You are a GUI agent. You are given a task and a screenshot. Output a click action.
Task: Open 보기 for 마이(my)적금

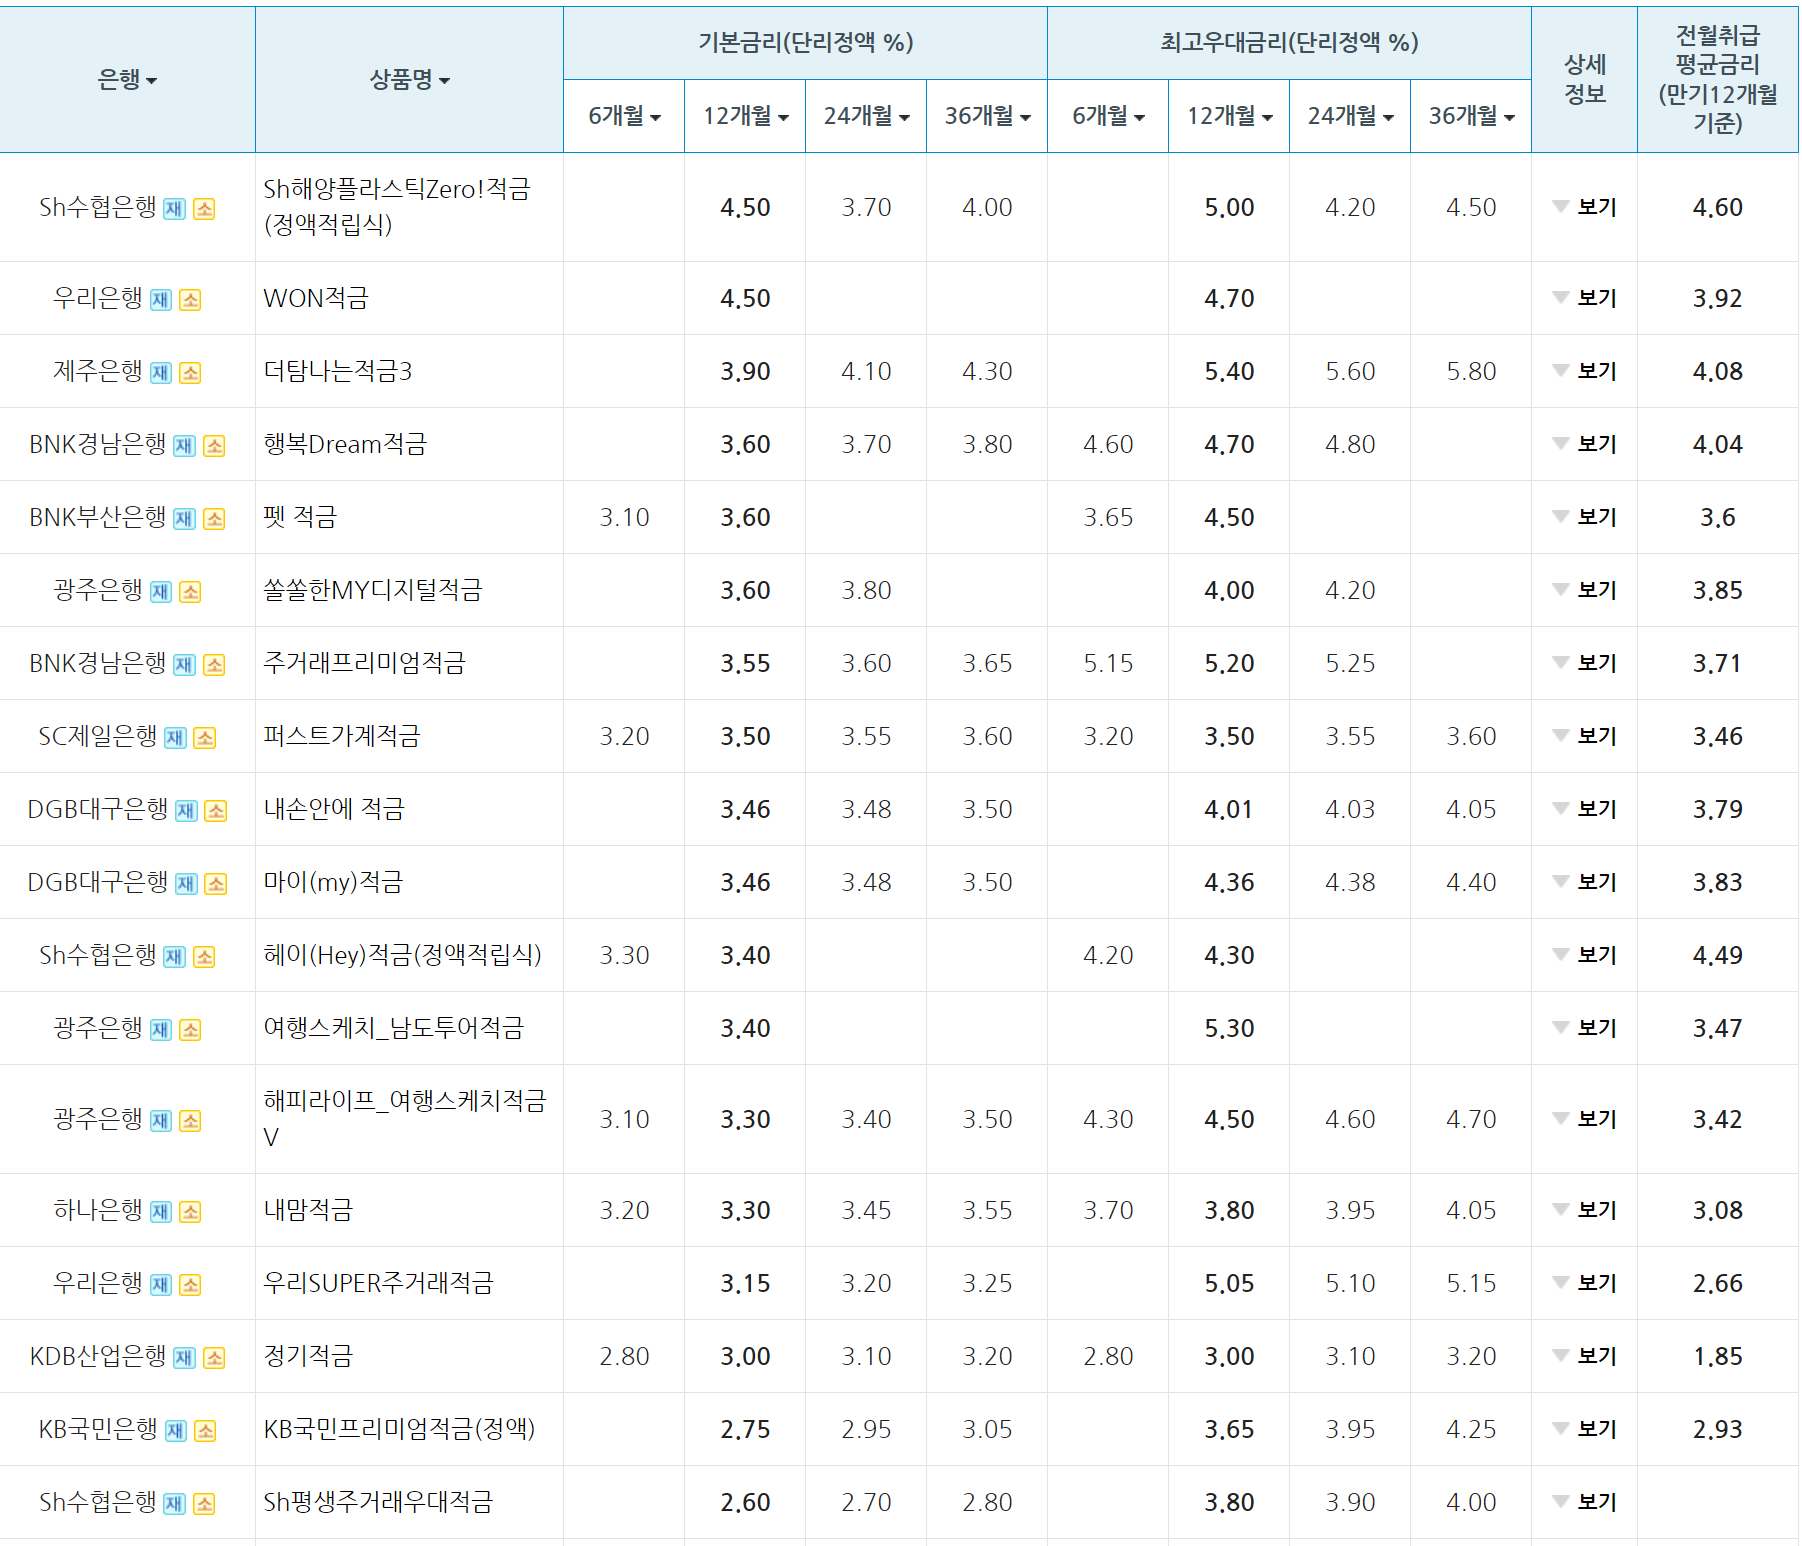tap(1585, 882)
